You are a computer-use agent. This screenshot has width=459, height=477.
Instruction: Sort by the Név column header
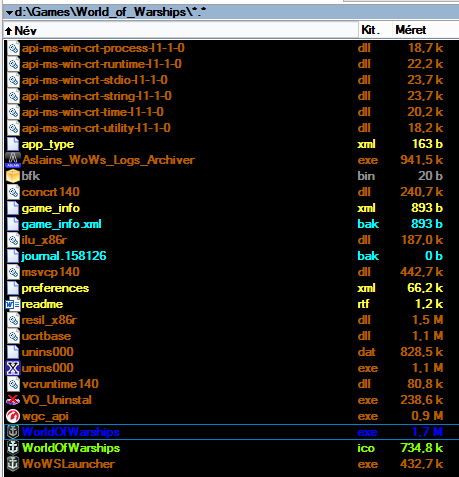tap(181, 30)
